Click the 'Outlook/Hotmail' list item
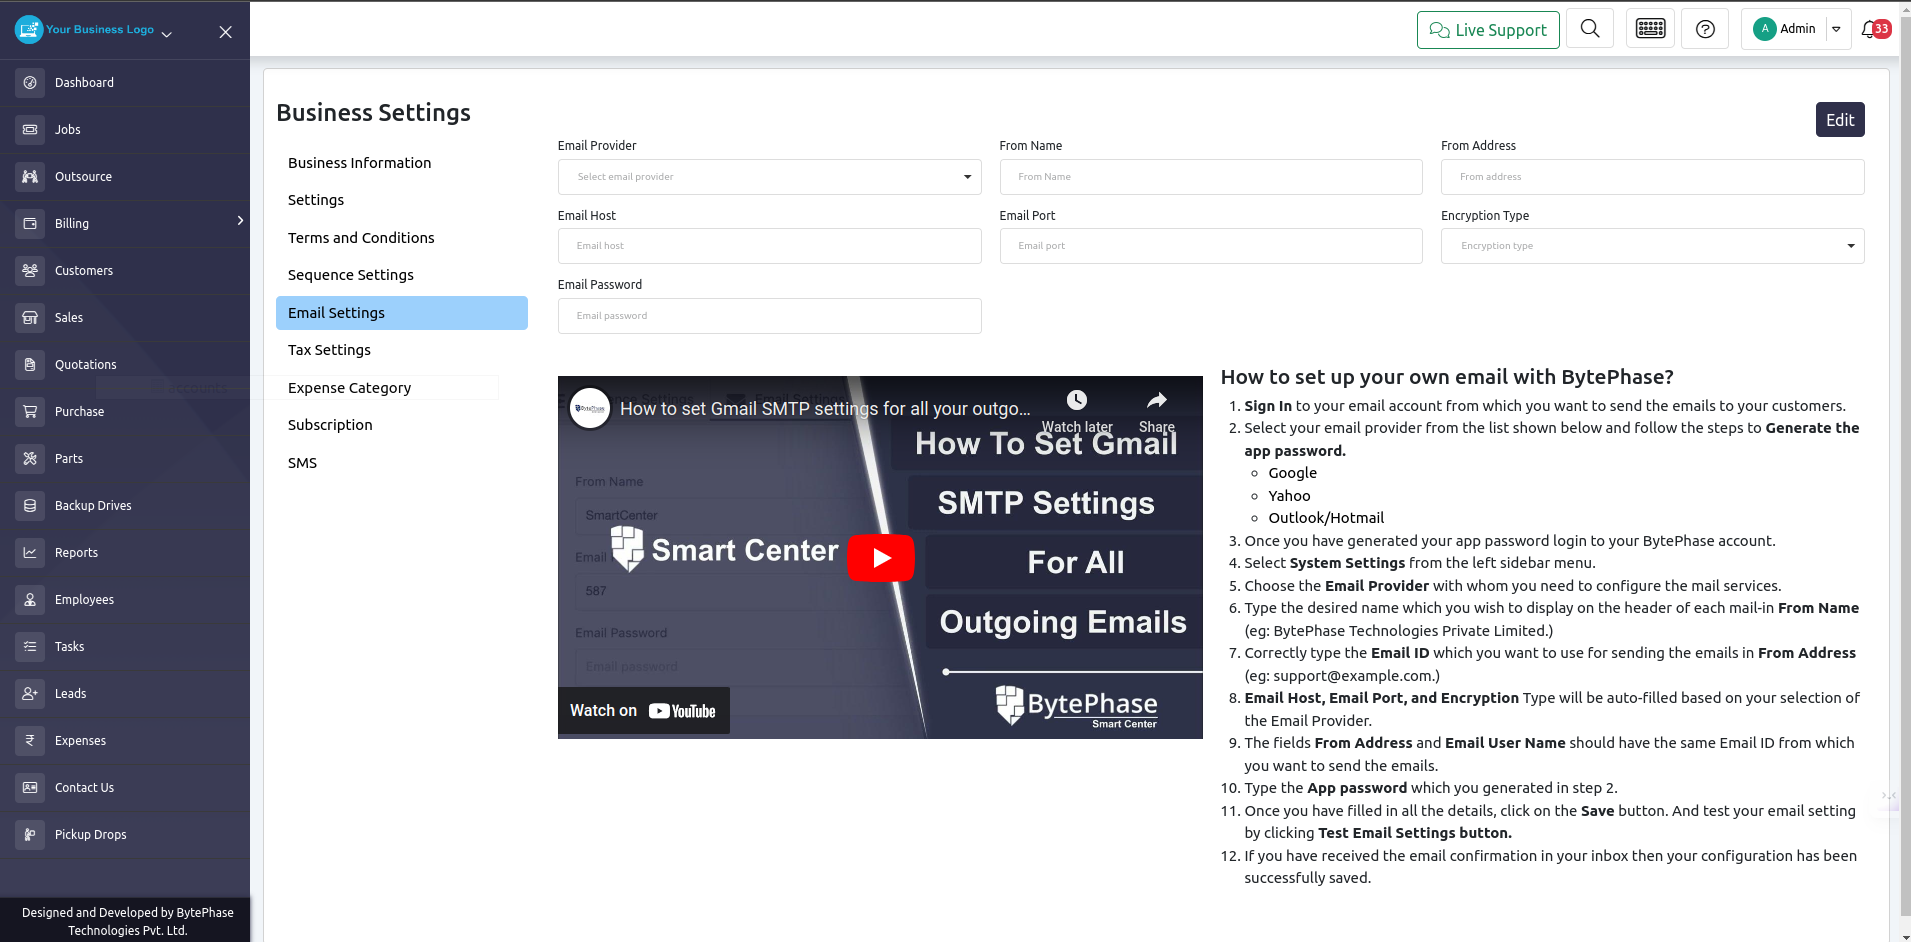 click(1326, 518)
